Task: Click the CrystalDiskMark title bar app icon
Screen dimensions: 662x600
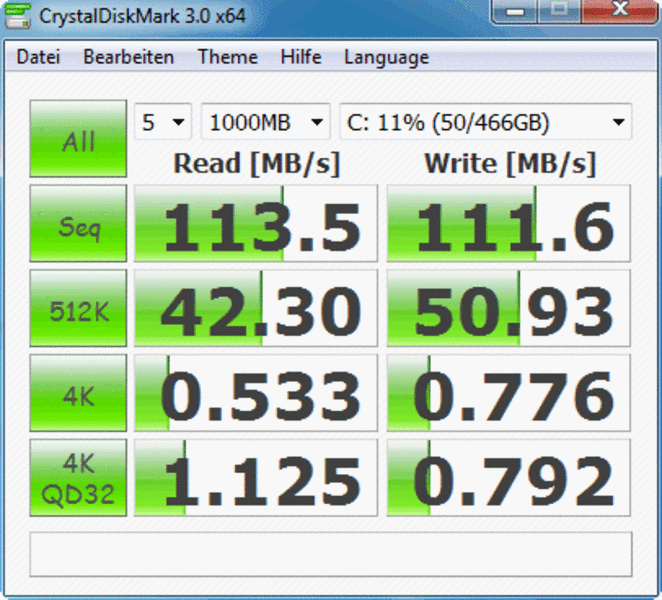Action: click(17, 16)
